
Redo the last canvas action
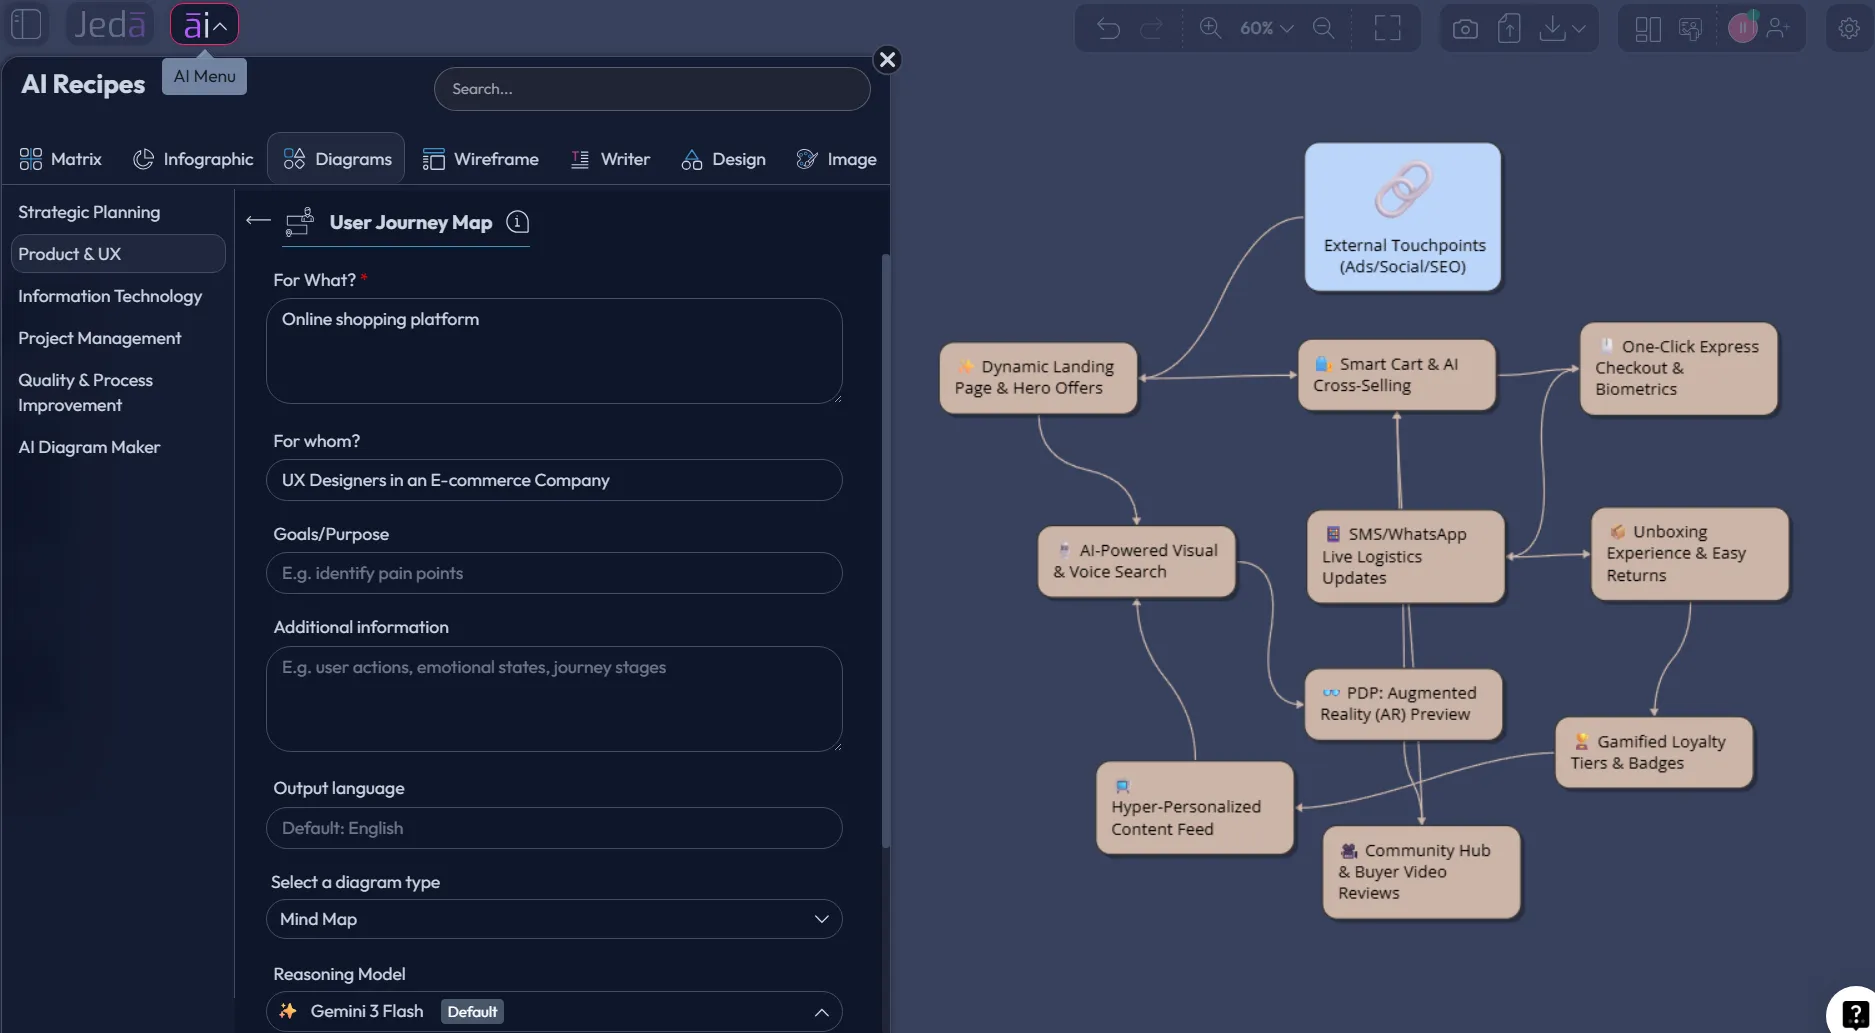click(x=1151, y=28)
